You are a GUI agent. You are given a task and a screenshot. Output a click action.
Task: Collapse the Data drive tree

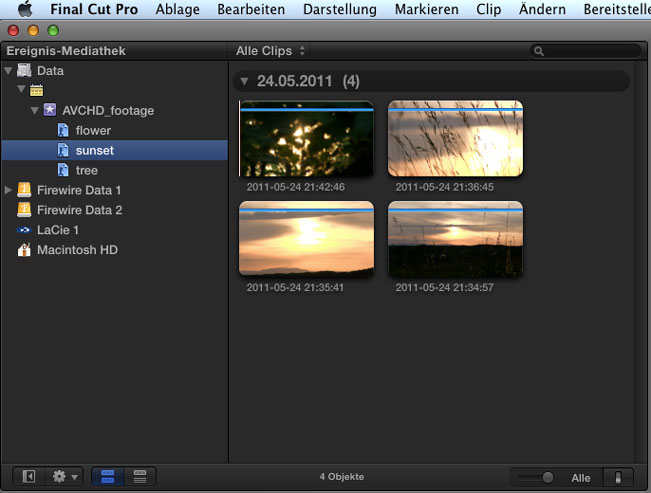9,71
